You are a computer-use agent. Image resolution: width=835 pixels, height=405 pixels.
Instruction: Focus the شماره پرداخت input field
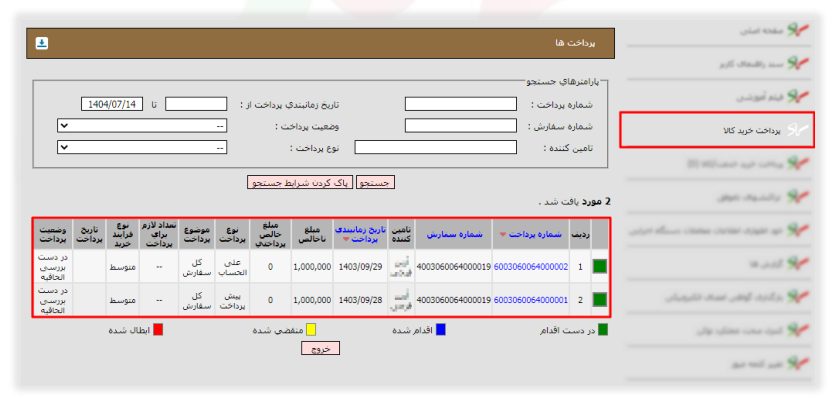pos(461,104)
